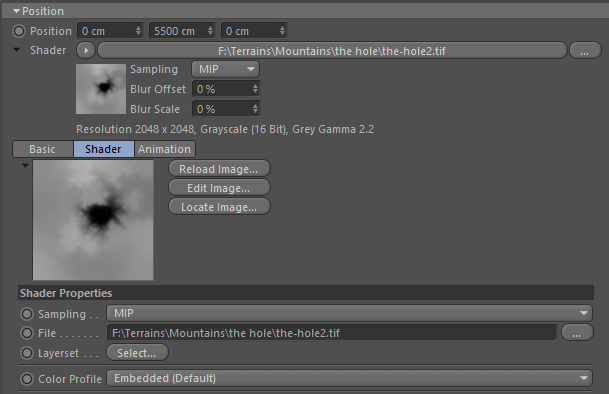Screen dimensions: 609x394
Task: Browse with the ellipsis button beside shader path
Action: (x=585, y=51)
